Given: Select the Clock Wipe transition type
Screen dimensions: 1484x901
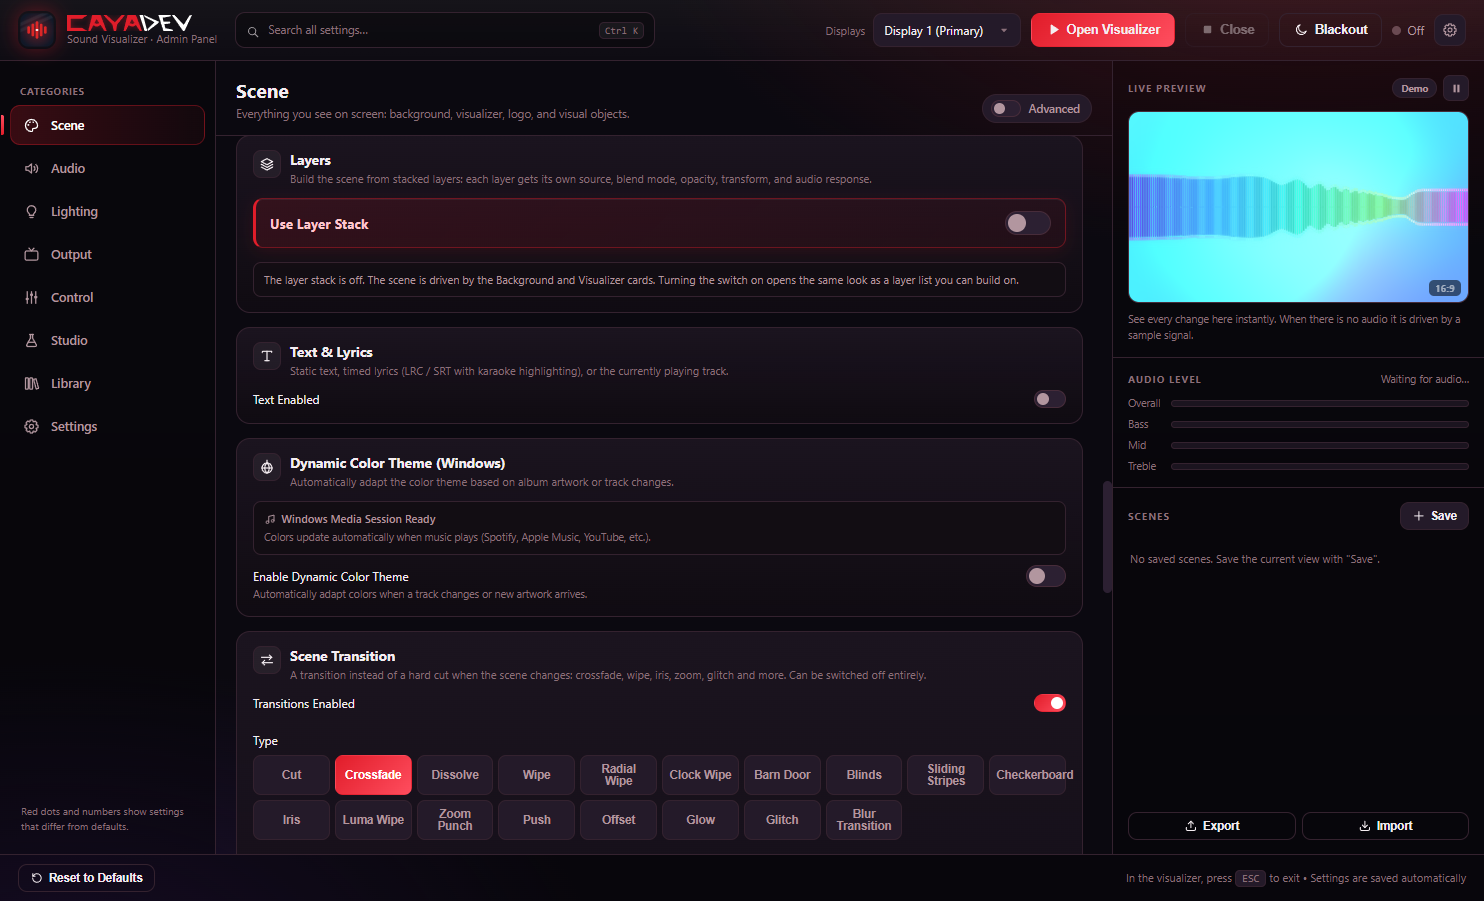Looking at the screenshot, I should [700, 775].
